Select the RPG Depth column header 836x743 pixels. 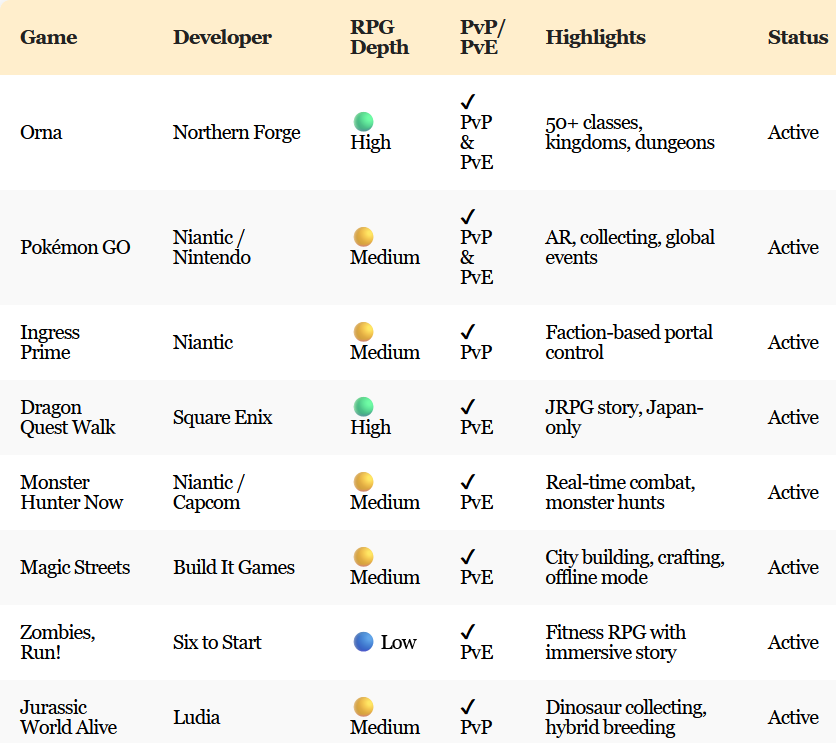(x=379, y=38)
